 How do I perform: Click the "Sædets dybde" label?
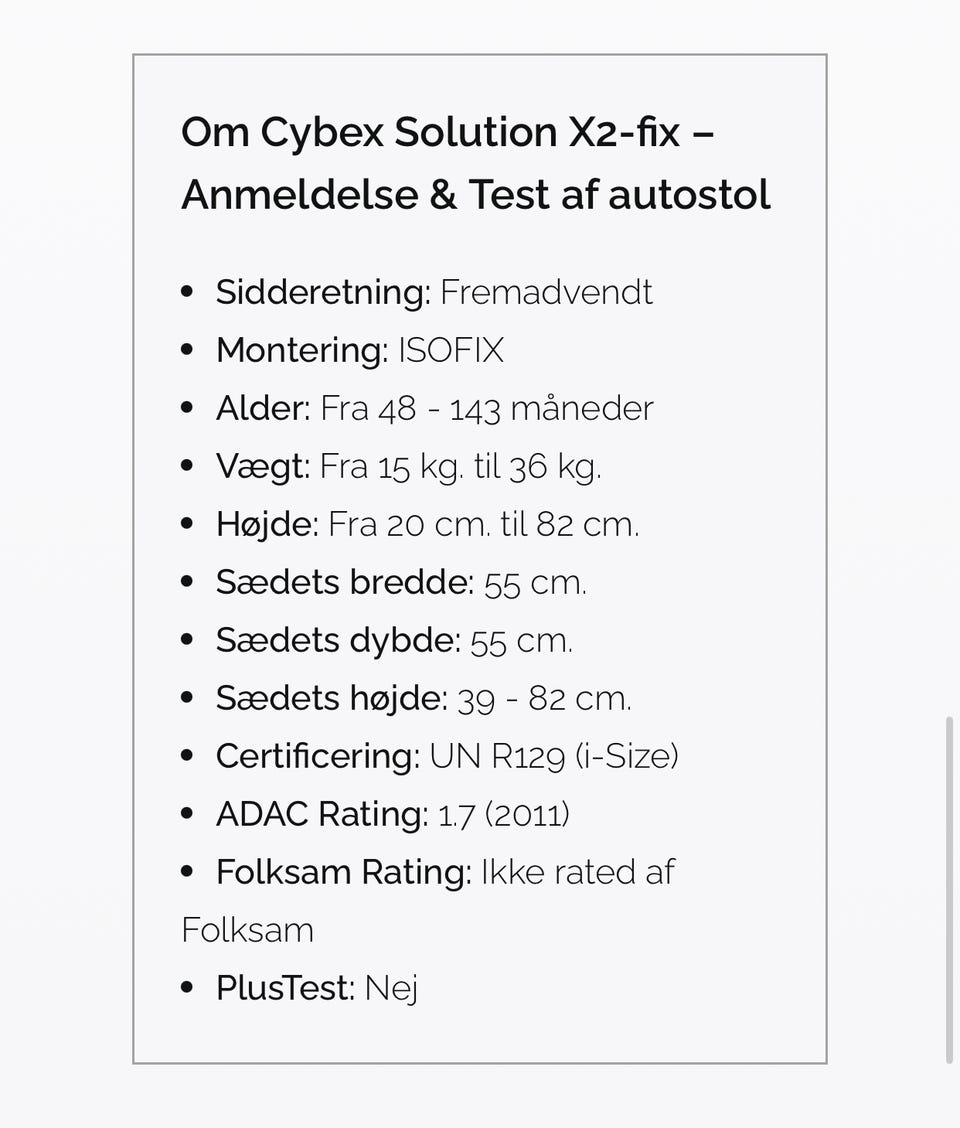pos(337,640)
